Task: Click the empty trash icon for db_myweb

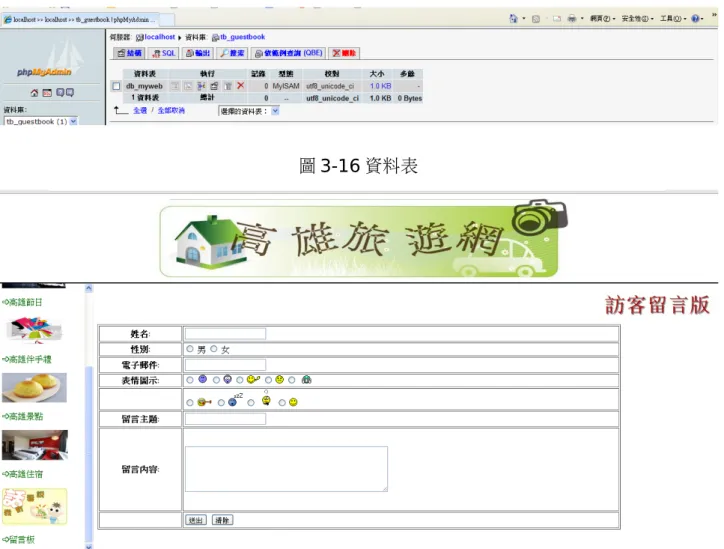Action: pos(228,86)
